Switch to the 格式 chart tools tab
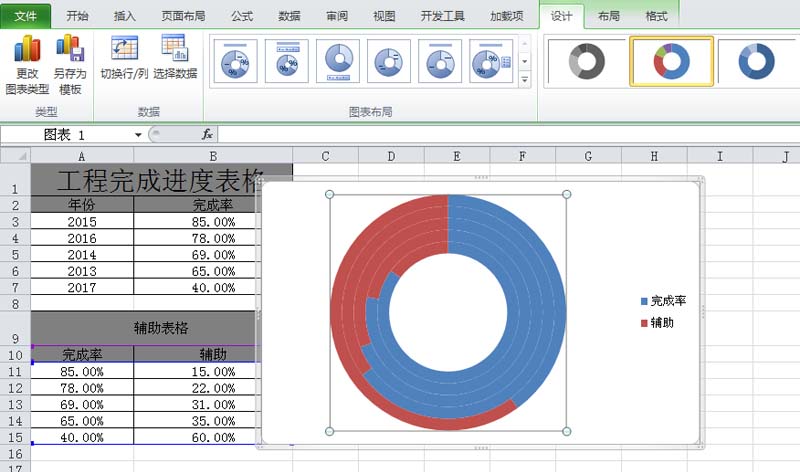 coord(656,16)
